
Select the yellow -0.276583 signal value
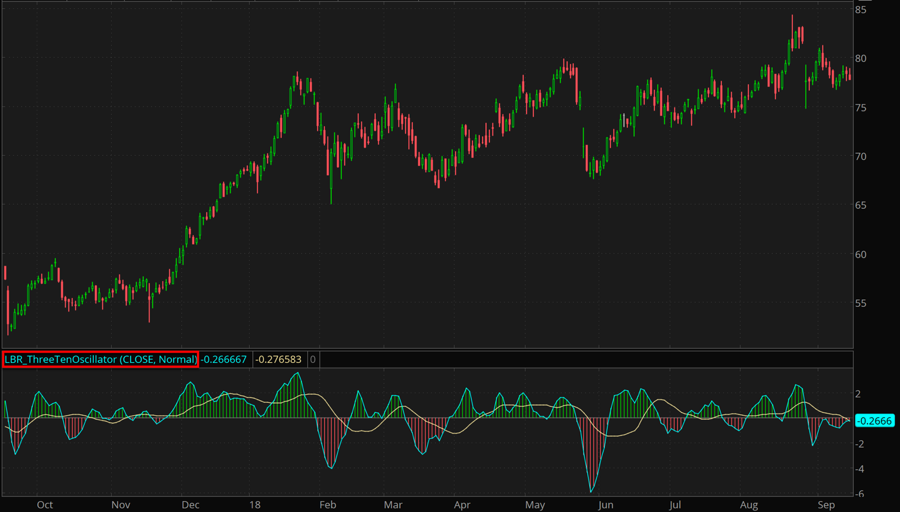(x=279, y=359)
